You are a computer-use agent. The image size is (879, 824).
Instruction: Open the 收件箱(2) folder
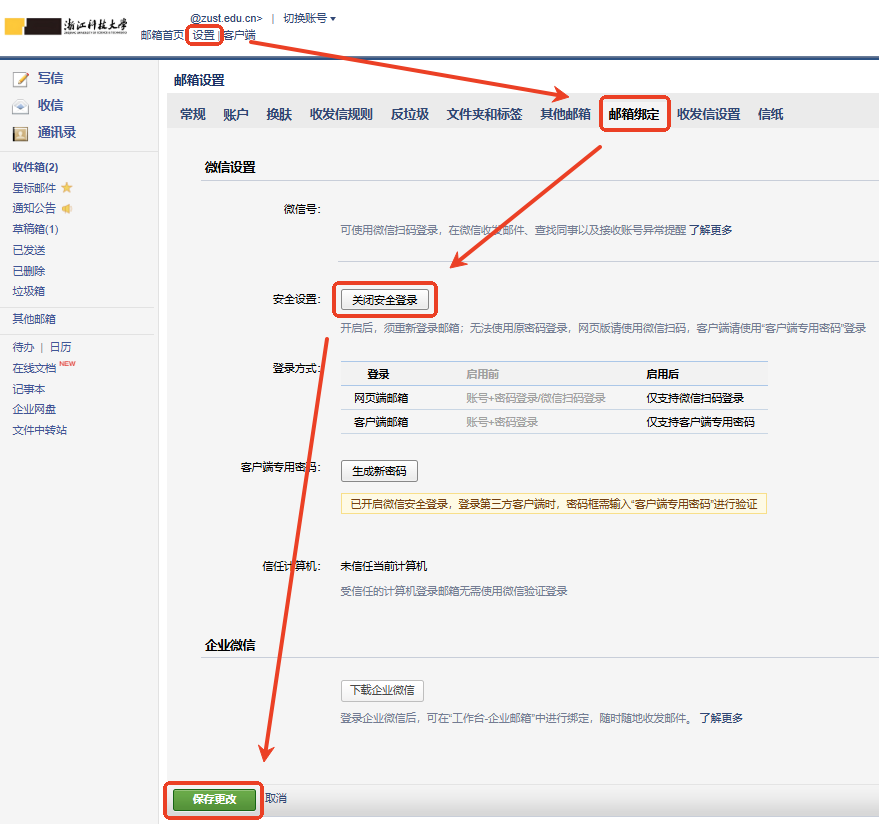(x=35, y=167)
